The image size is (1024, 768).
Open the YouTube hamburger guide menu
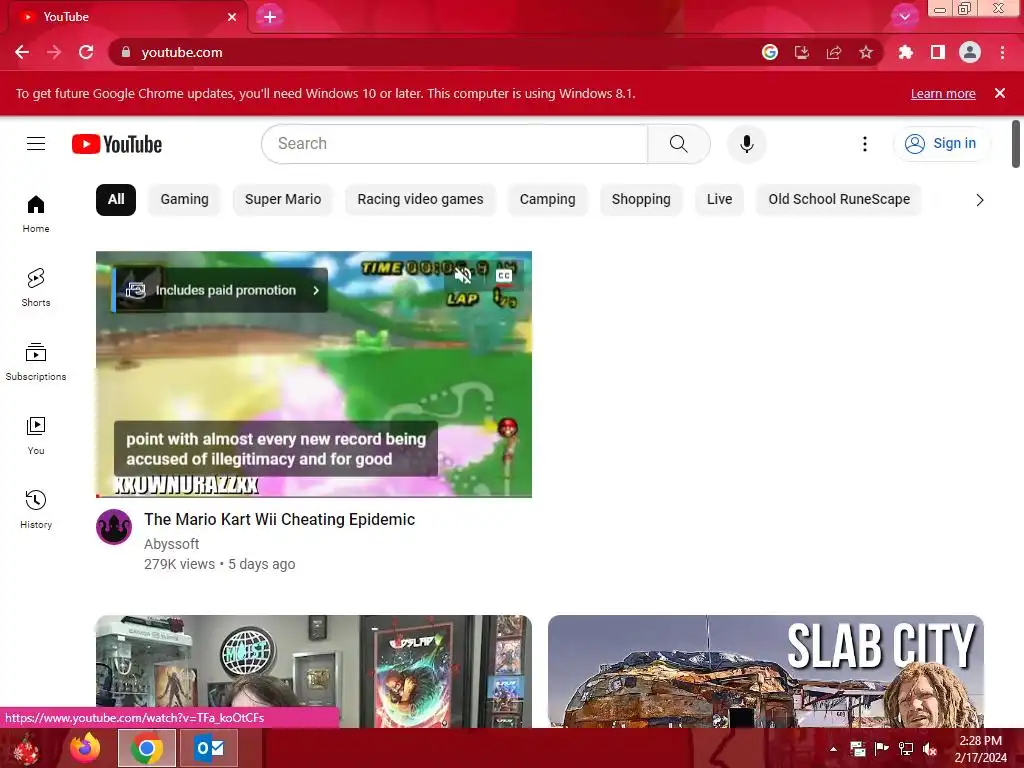pyautogui.click(x=36, y=144)
